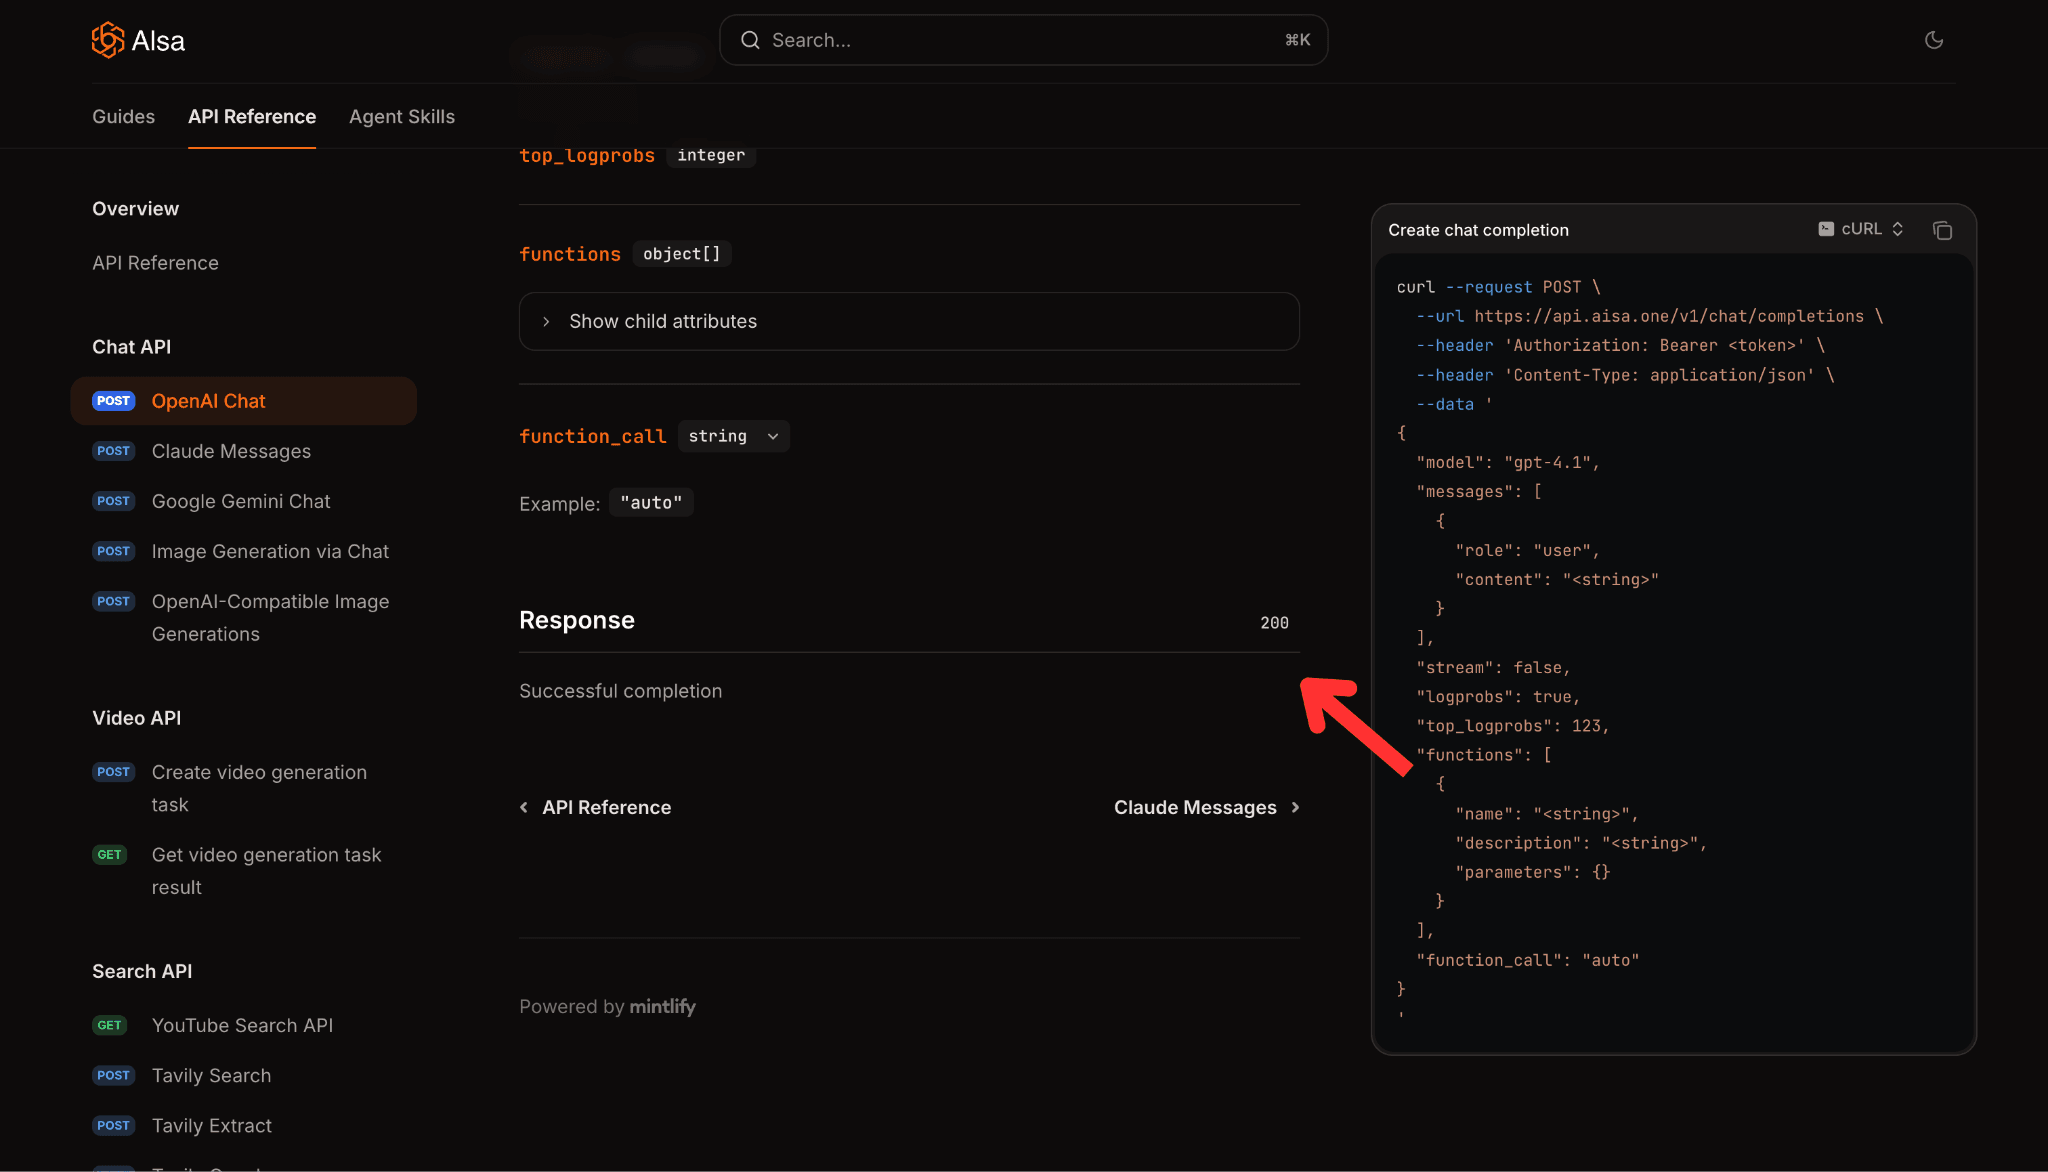
Task: Click POST badge next to Tavily Extract
Action: tap(113, 1125)
